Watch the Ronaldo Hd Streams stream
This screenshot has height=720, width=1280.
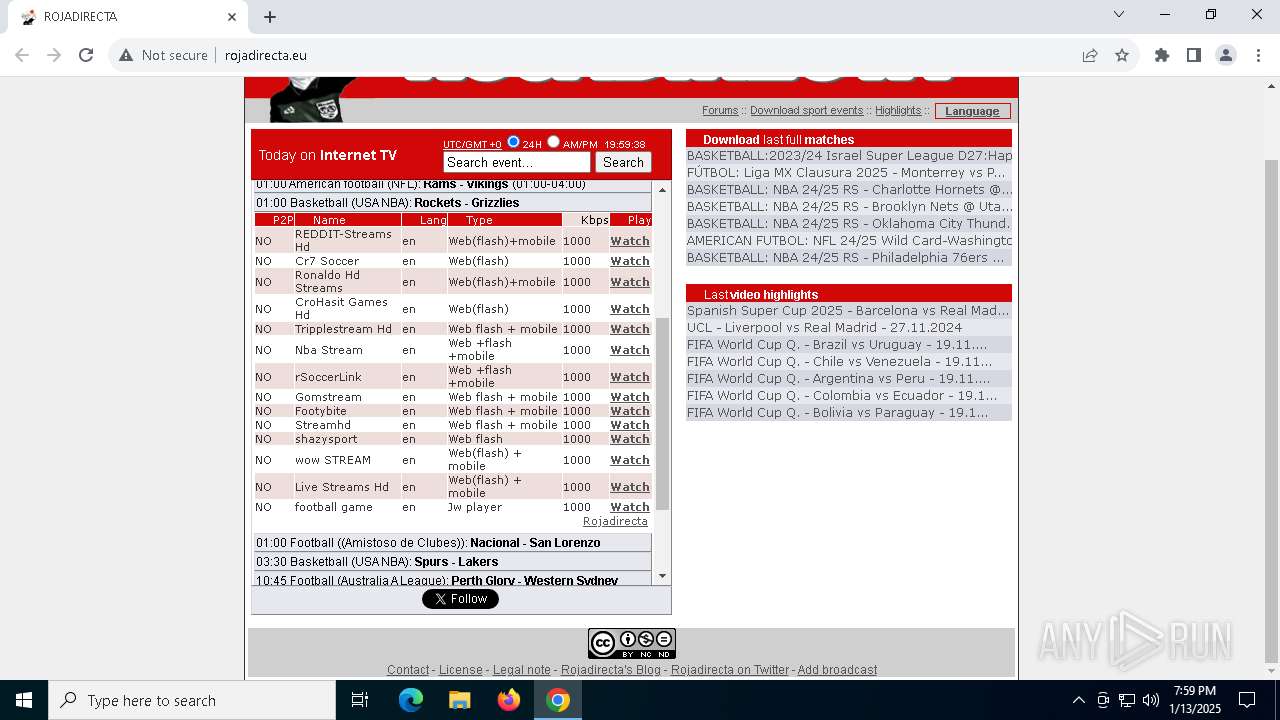pyautogui.click(x=630, y=282)
